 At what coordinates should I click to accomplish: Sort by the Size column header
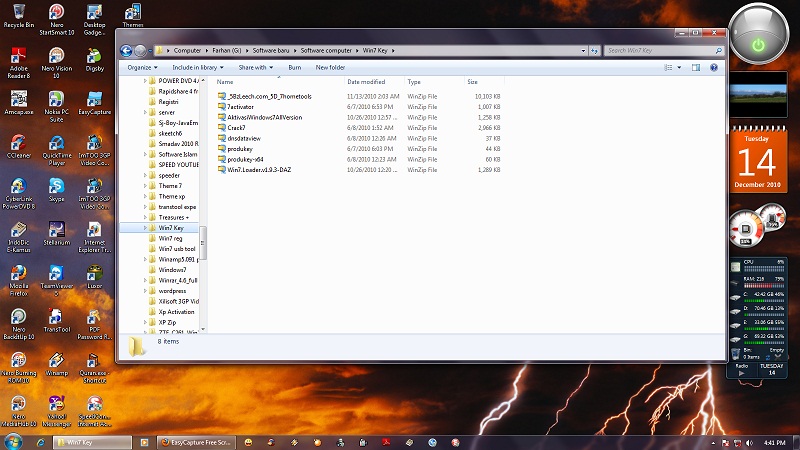(x=484, y=82)
